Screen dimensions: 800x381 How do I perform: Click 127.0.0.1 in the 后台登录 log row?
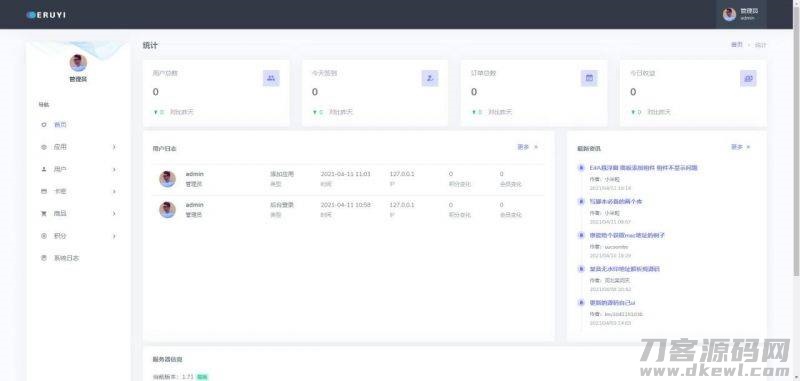pos(402,205)
